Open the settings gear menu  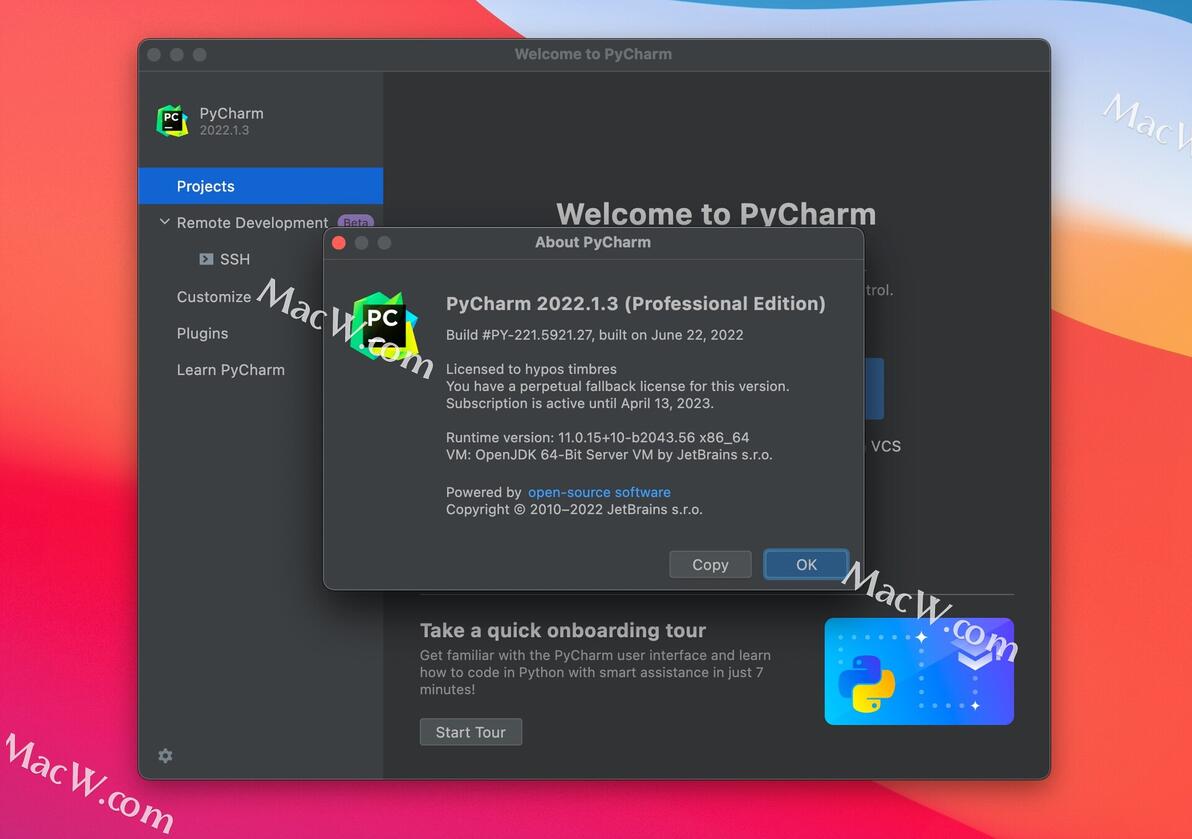click(165, 755)
